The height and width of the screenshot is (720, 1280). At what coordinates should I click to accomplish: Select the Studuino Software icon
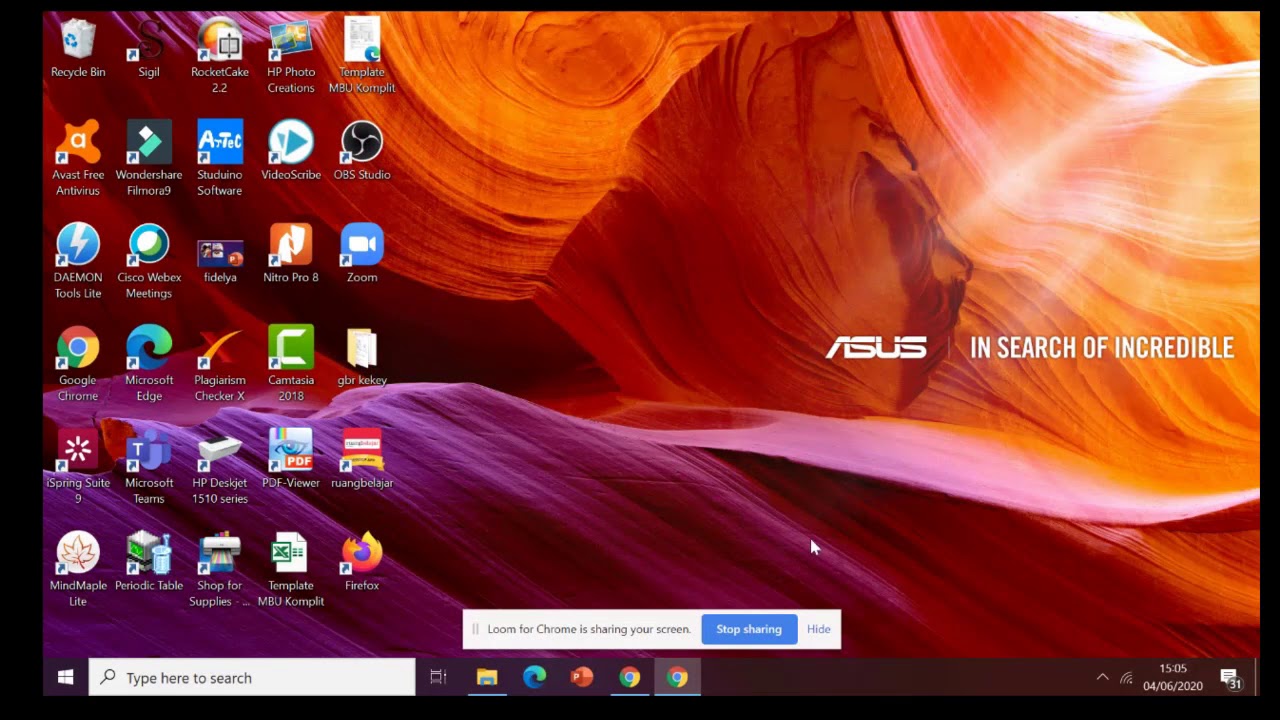[220, 158]
